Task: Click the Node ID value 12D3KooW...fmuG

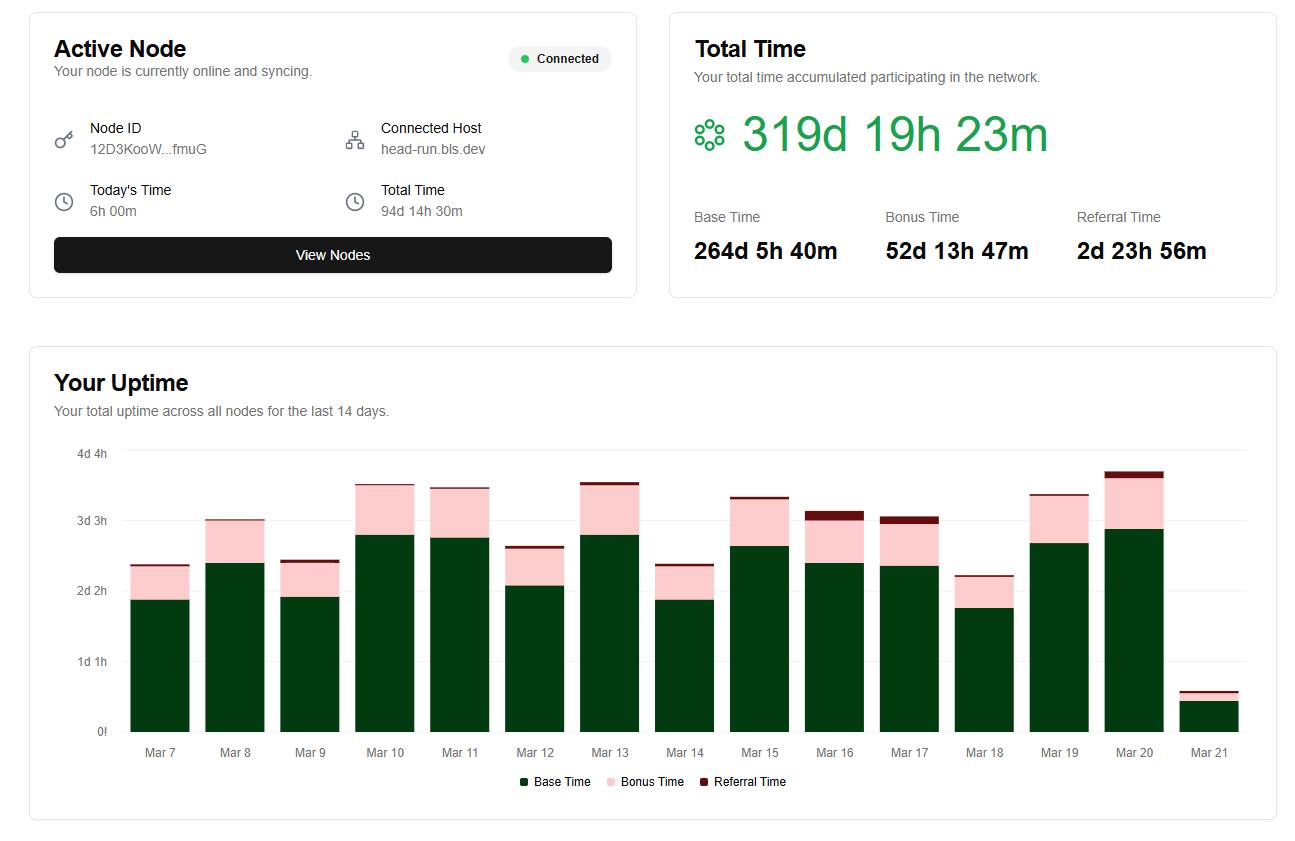Action: coord(148,150)
